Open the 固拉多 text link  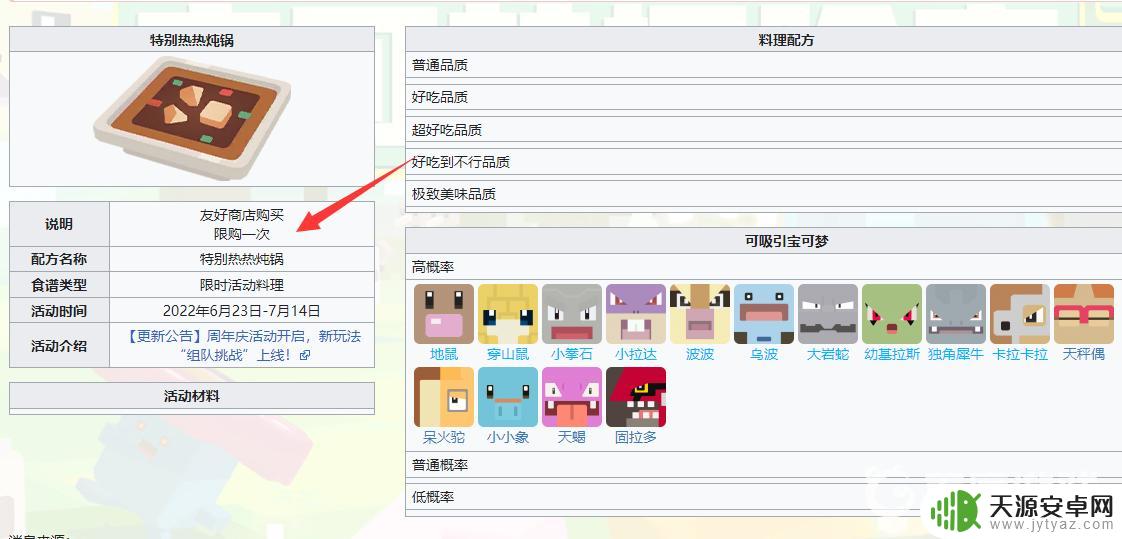[x=636, y=437]
